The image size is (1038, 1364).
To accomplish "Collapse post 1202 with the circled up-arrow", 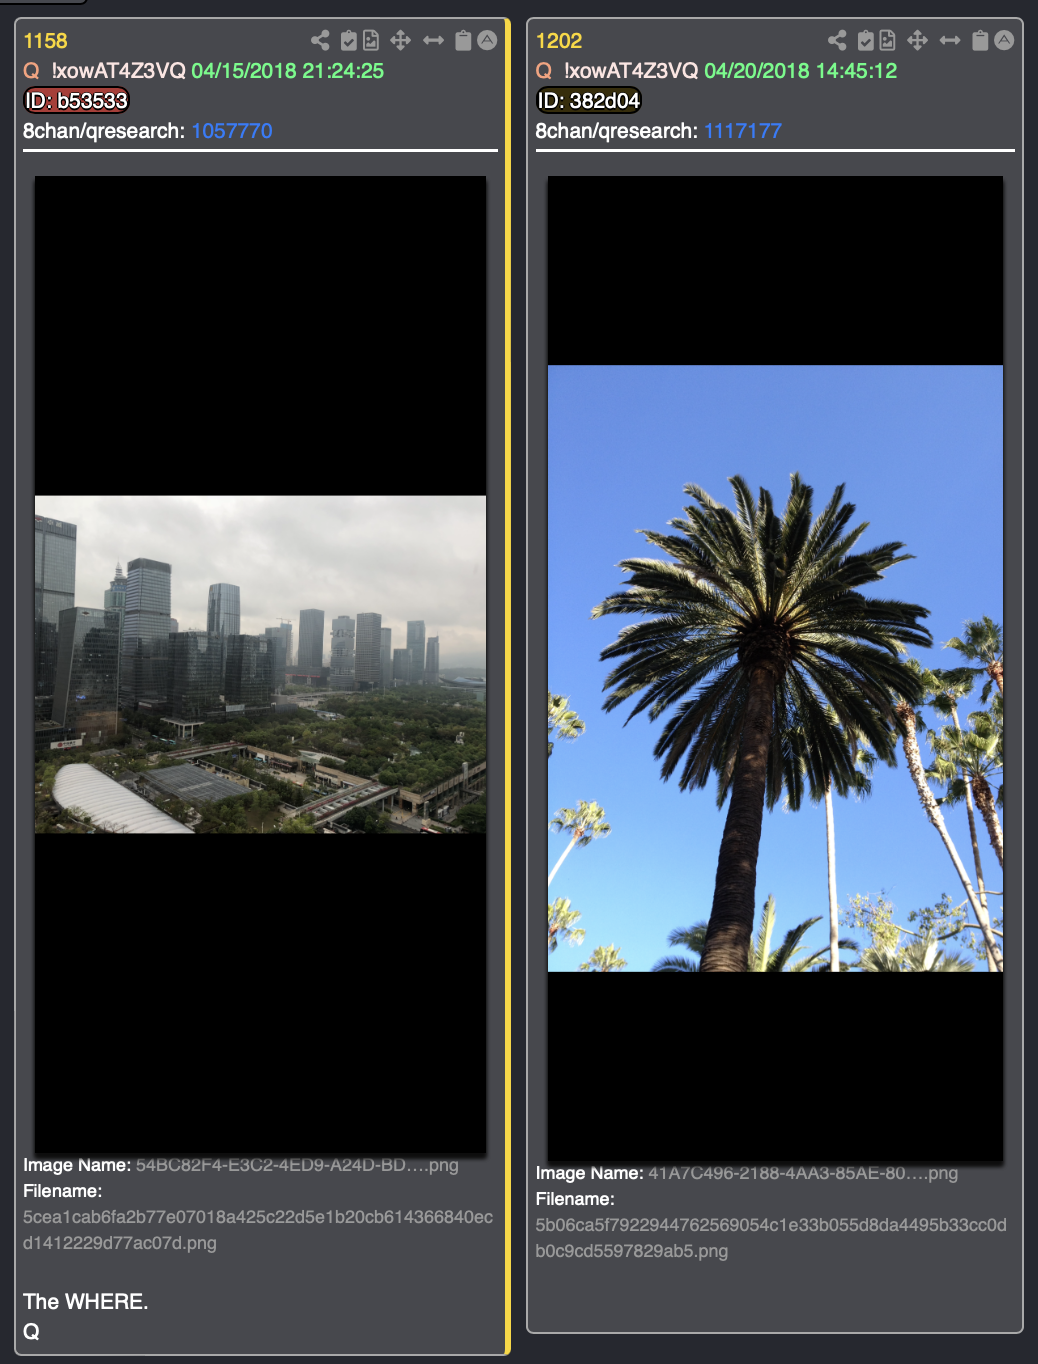I will (x=1004, y=40).
